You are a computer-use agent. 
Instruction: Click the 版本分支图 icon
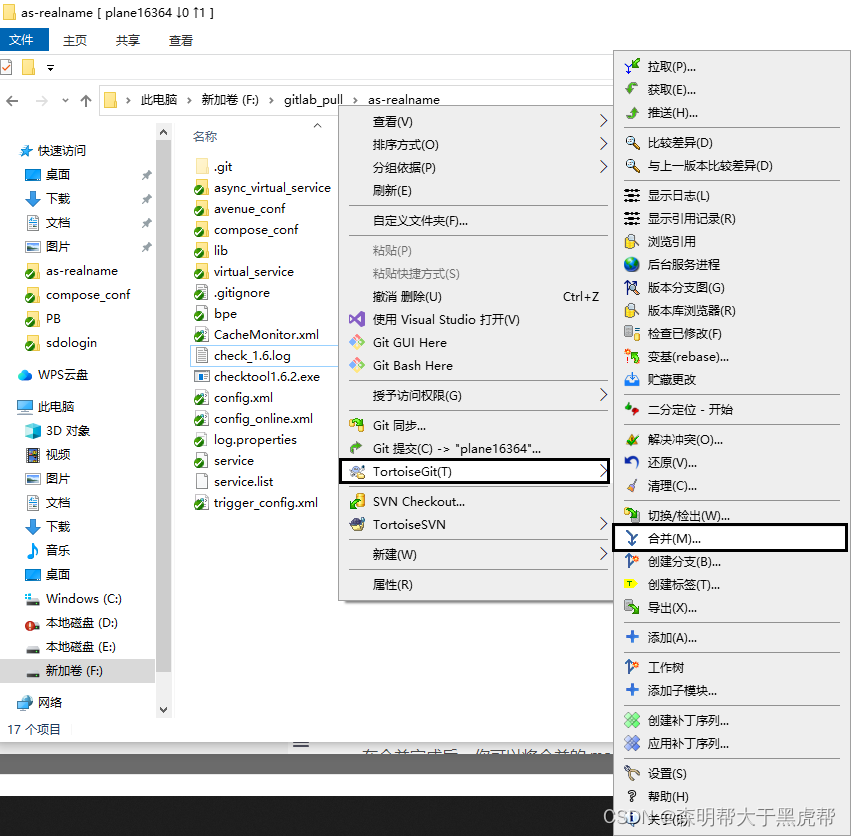click(632, 287)
